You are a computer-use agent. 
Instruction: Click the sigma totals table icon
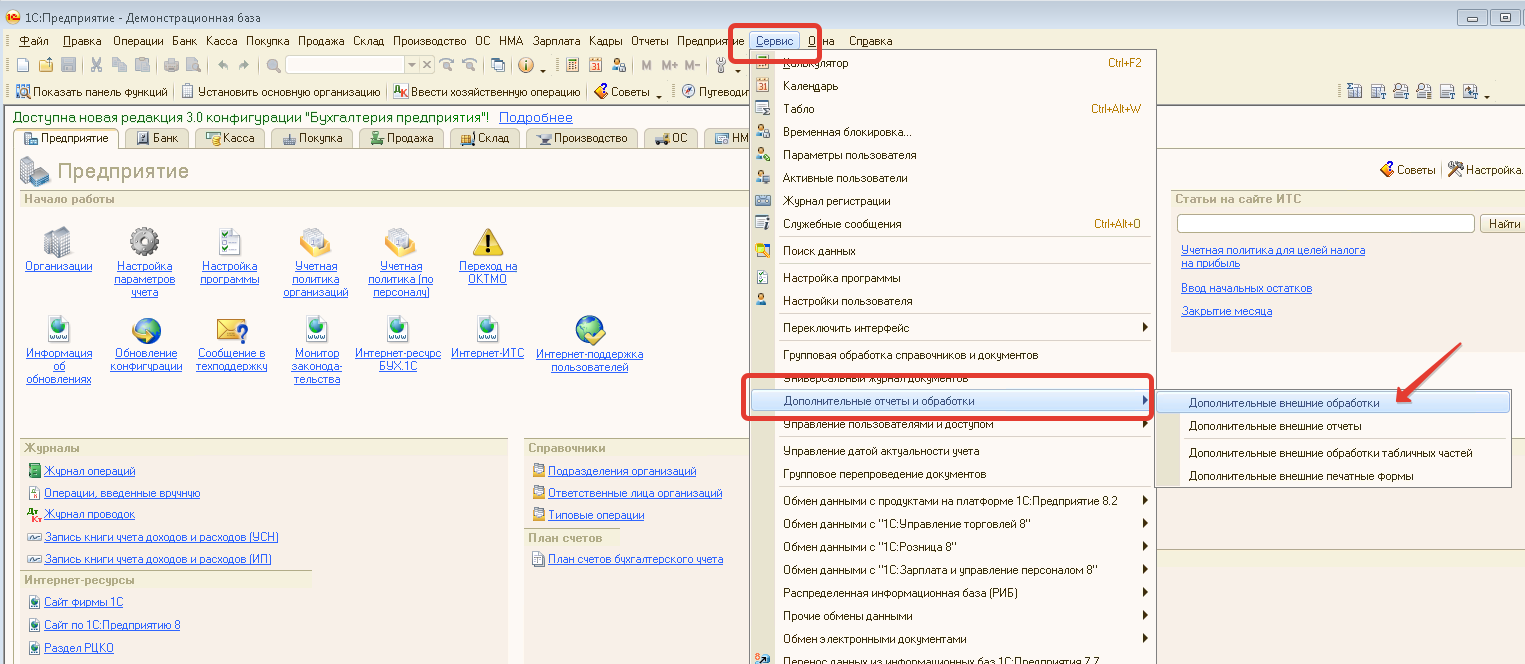[x=1356, y=91]
